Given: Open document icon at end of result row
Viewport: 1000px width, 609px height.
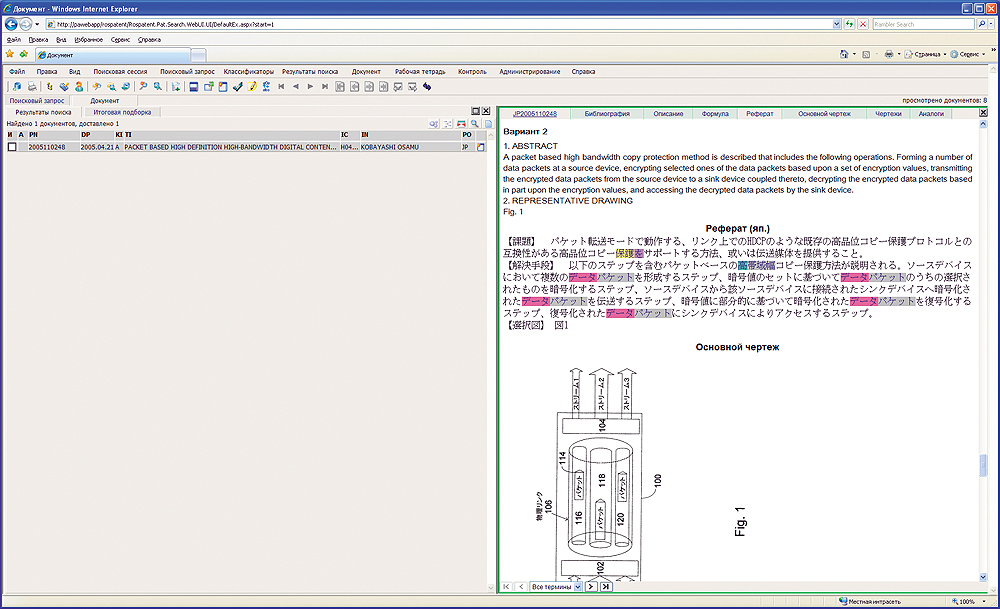Looking at the screenshot, I should coord(479,147).
